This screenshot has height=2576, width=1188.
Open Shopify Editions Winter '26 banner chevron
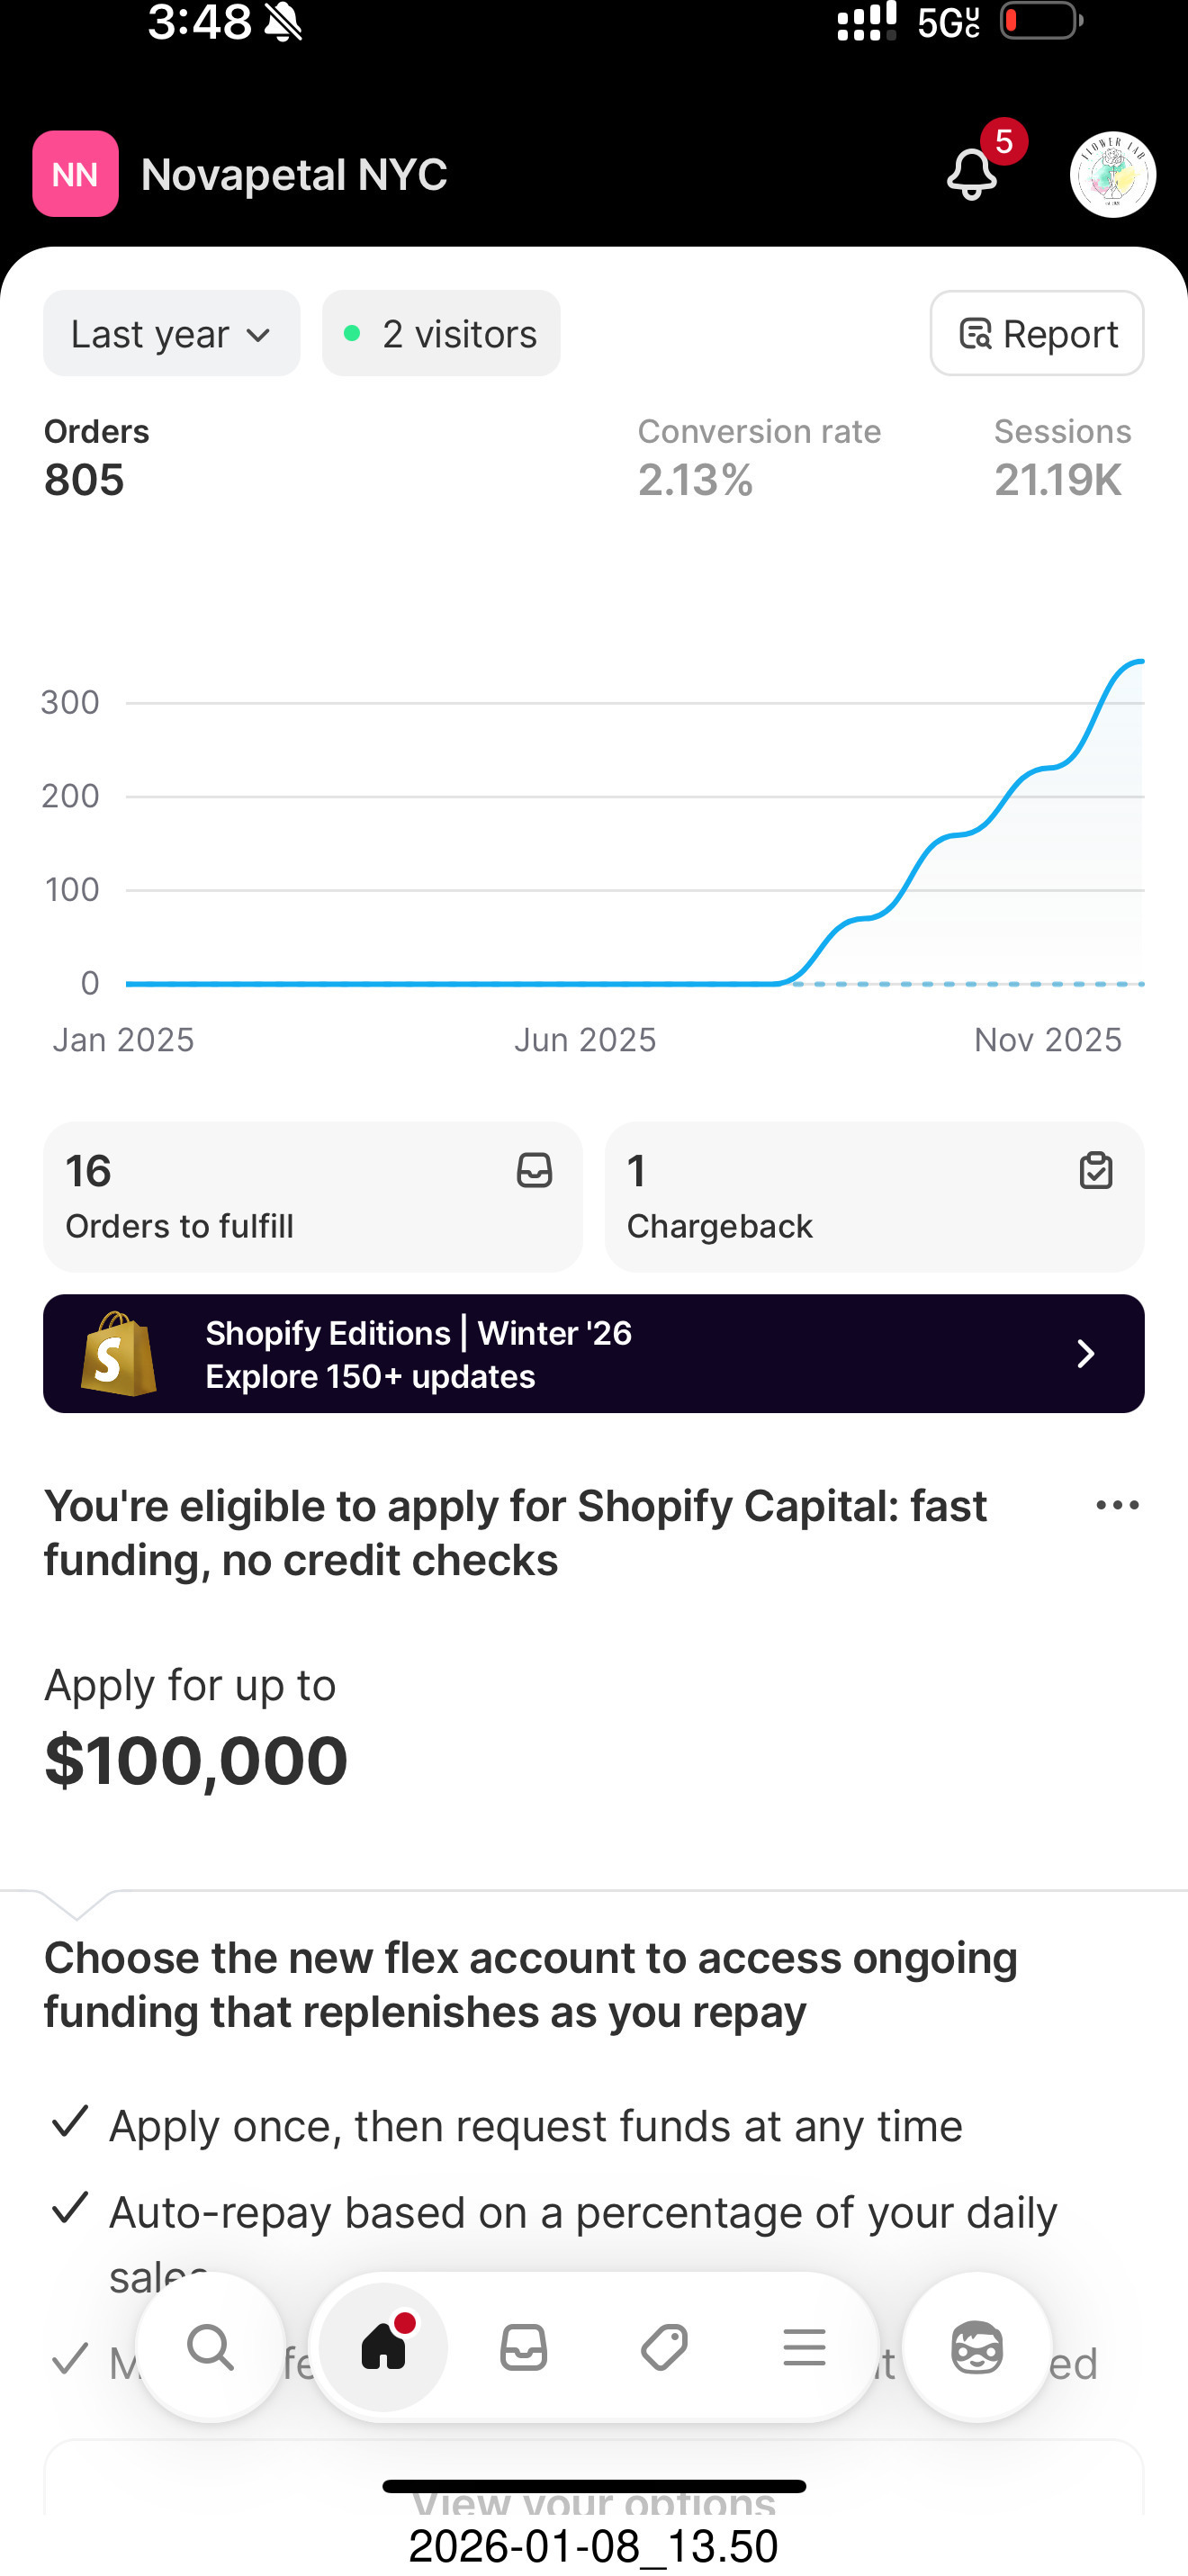1086,1354
